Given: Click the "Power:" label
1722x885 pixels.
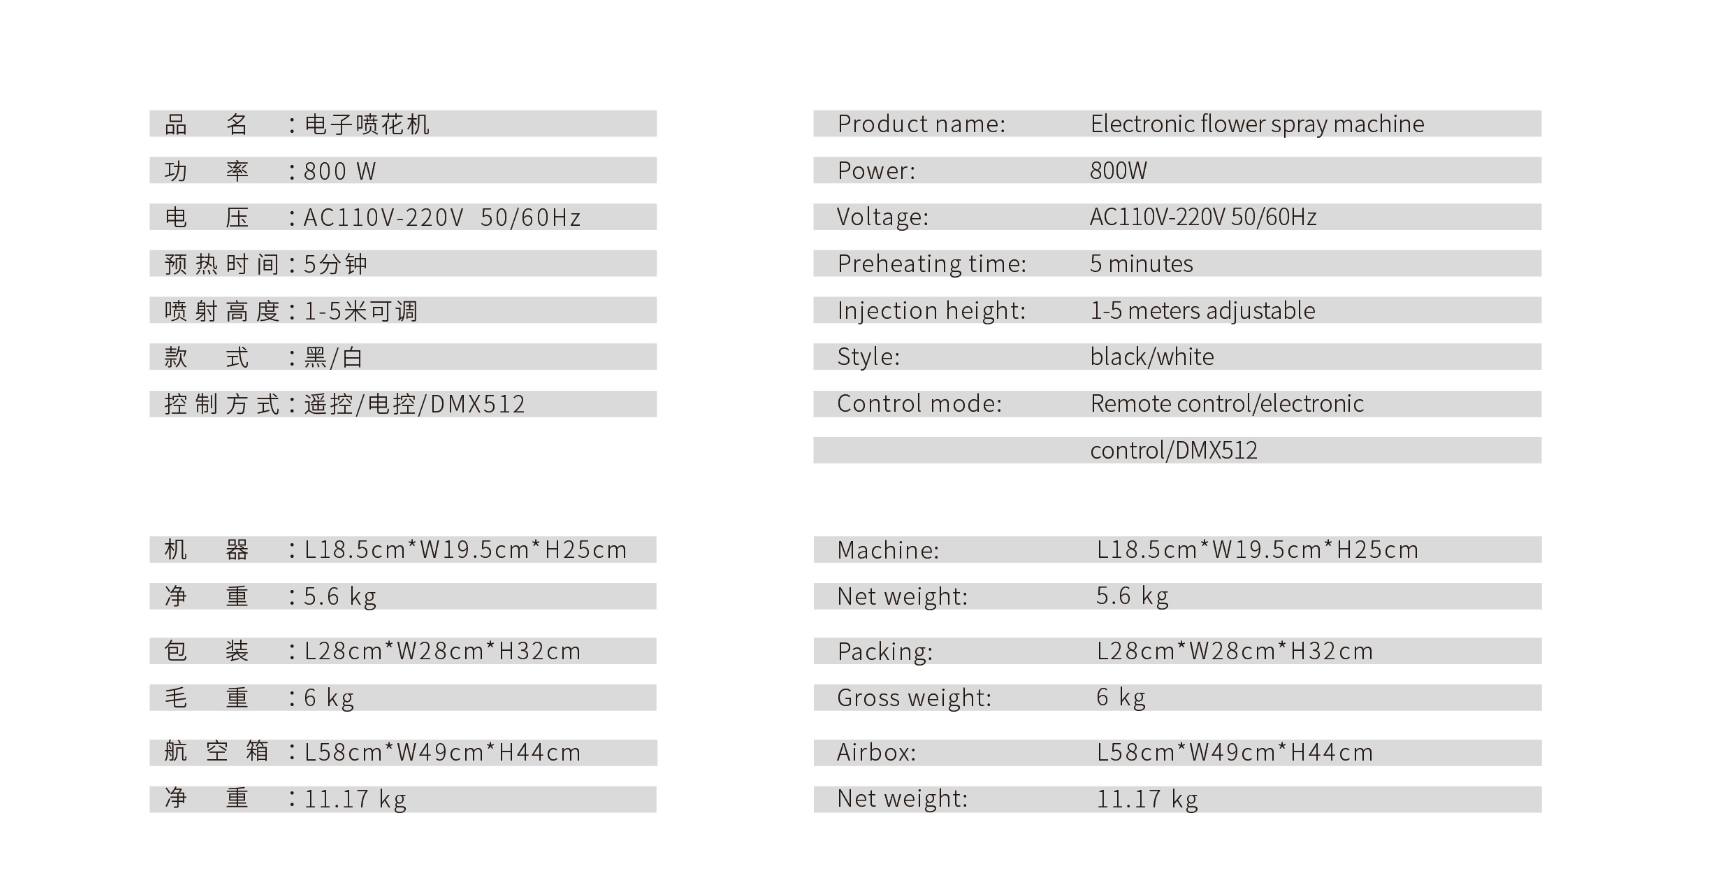Looking at the screenshot, I should (x=876, y=171).
